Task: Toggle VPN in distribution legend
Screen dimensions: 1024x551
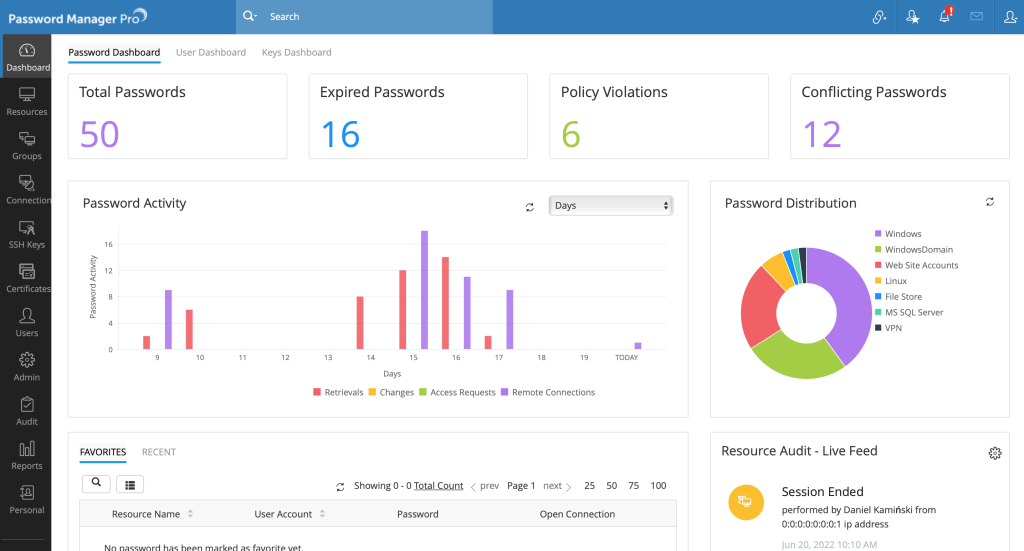Action: click(x=888, y=328)
